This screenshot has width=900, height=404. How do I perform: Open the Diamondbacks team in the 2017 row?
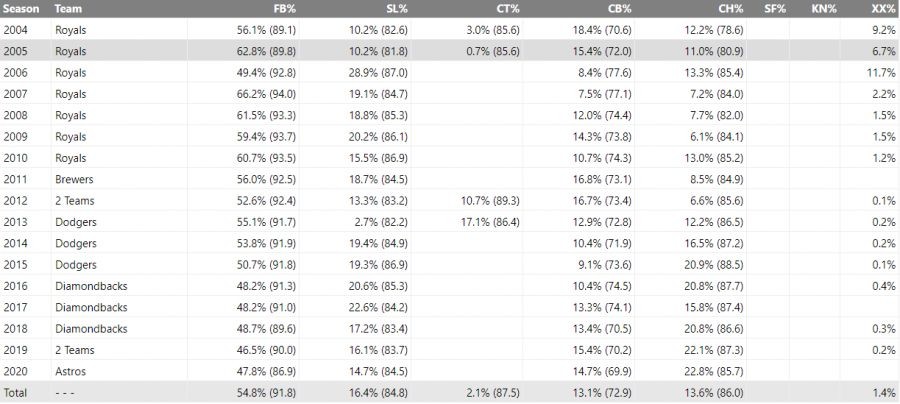tap(91, 308)
